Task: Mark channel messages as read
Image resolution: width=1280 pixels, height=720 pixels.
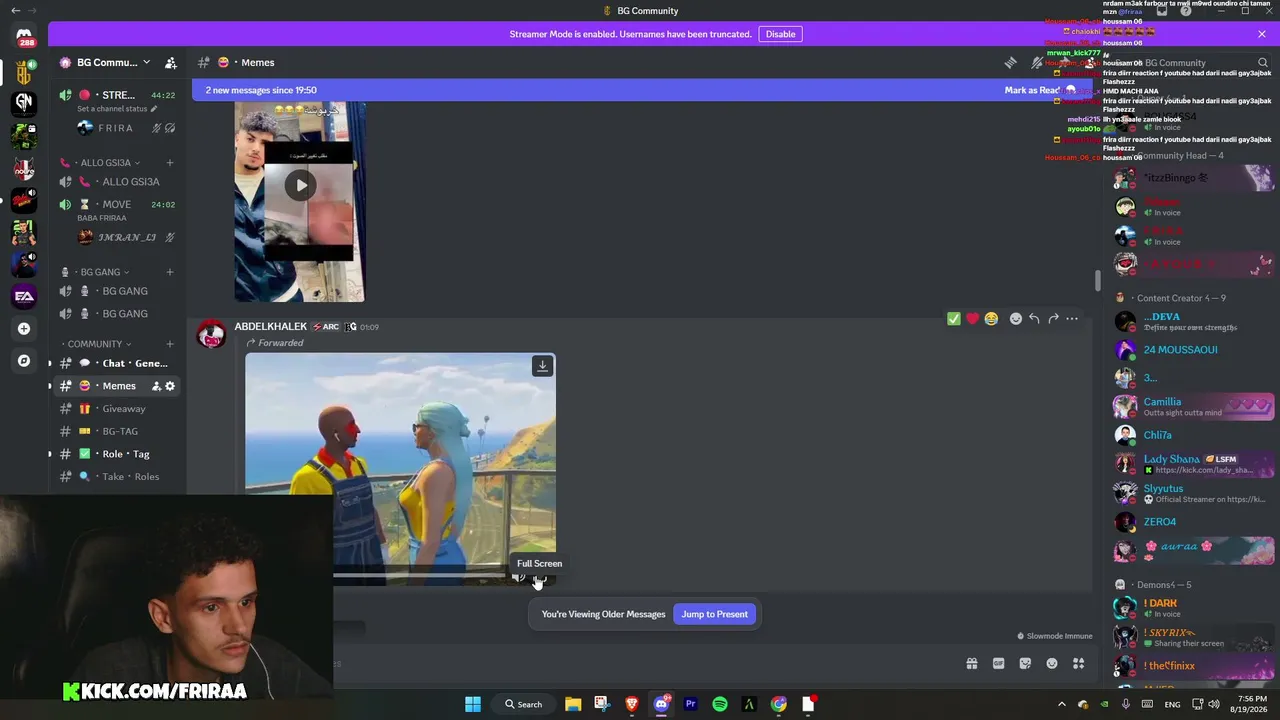Action: [x=1039, y=90]
